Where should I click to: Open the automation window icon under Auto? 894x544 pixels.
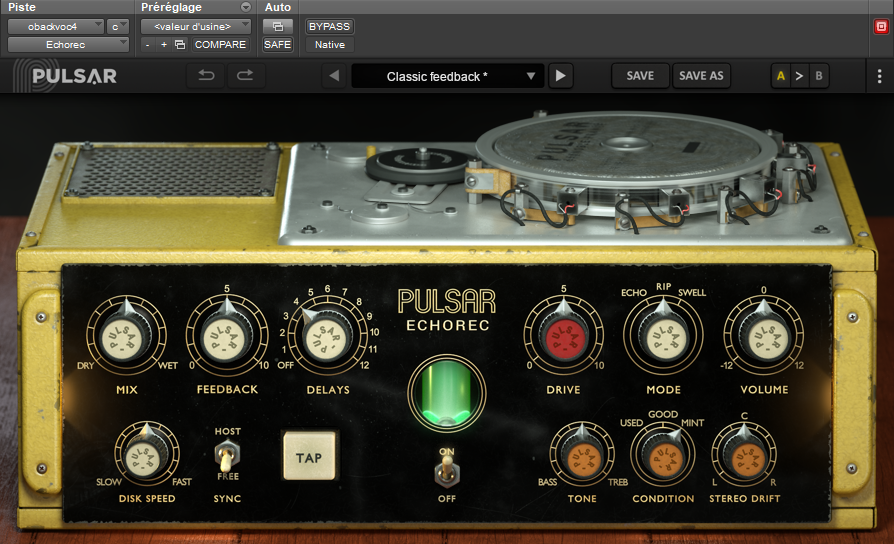tap(277, 27)
